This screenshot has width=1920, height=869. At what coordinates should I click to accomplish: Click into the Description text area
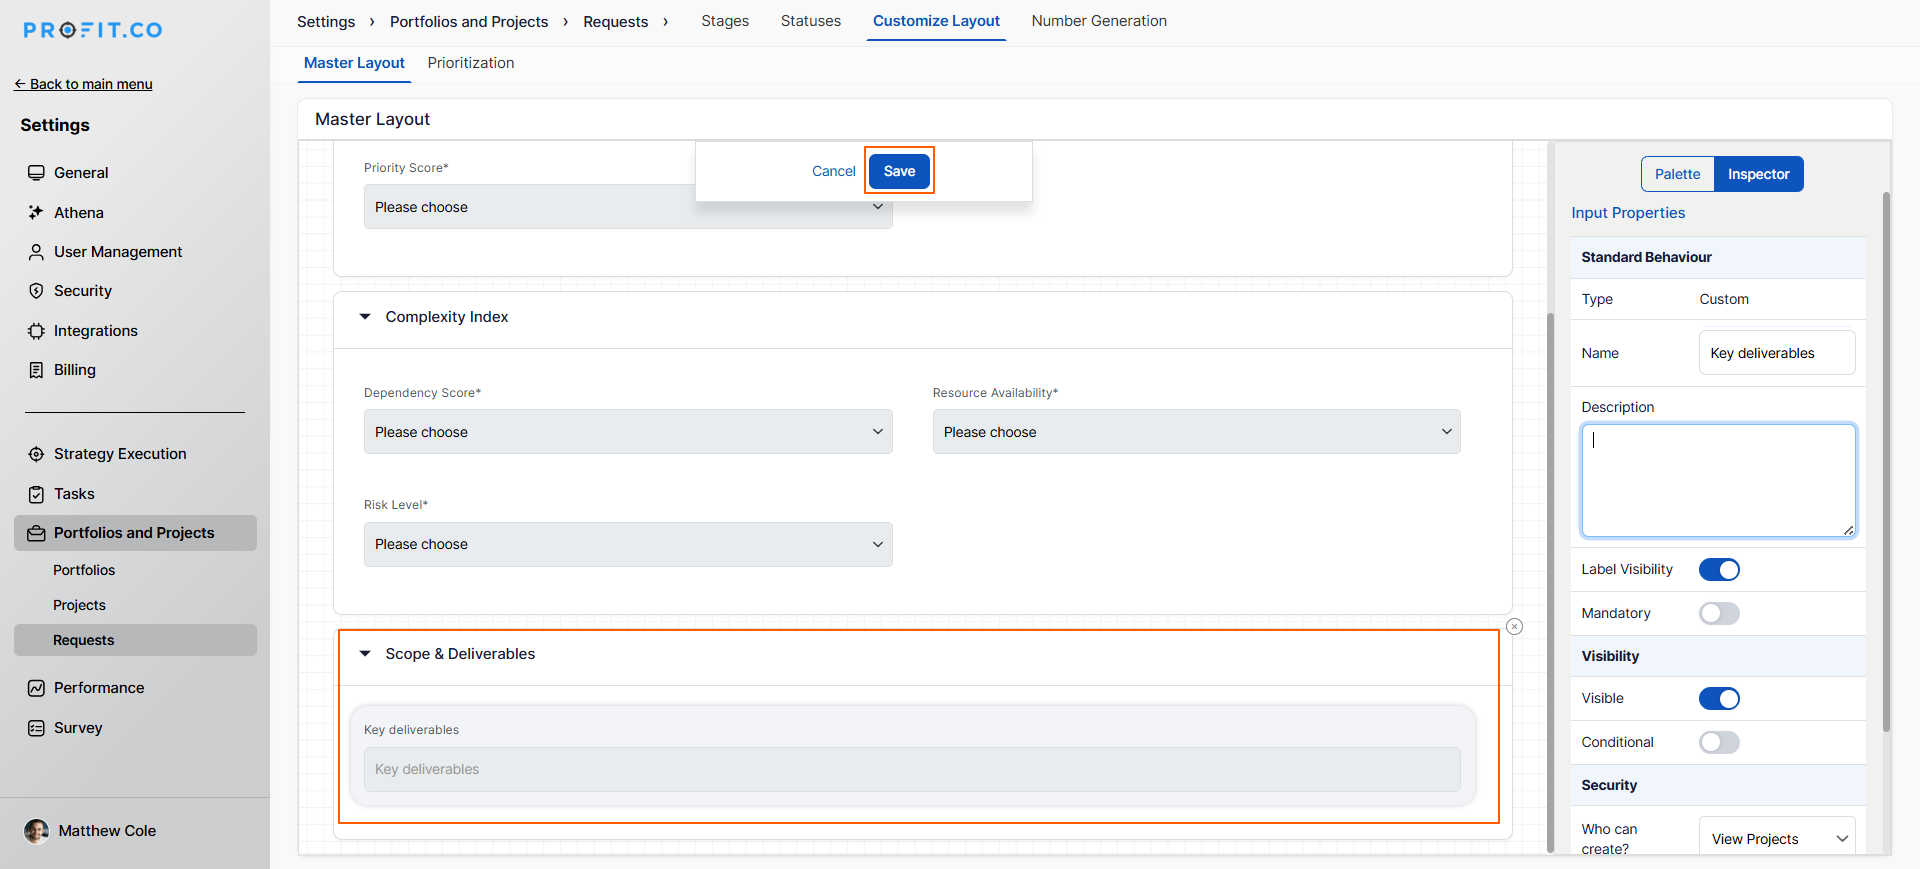coord(1718,481)
